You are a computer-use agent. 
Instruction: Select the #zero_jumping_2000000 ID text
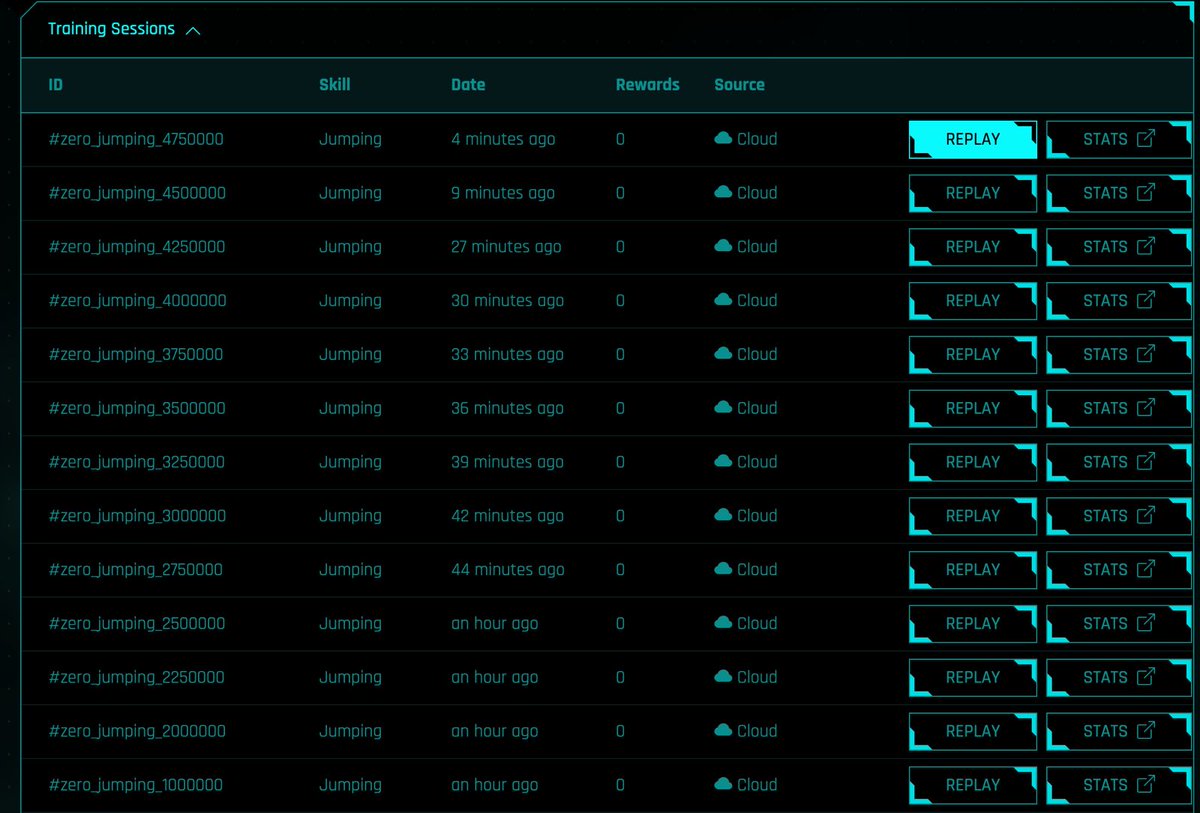coord(137,732)
